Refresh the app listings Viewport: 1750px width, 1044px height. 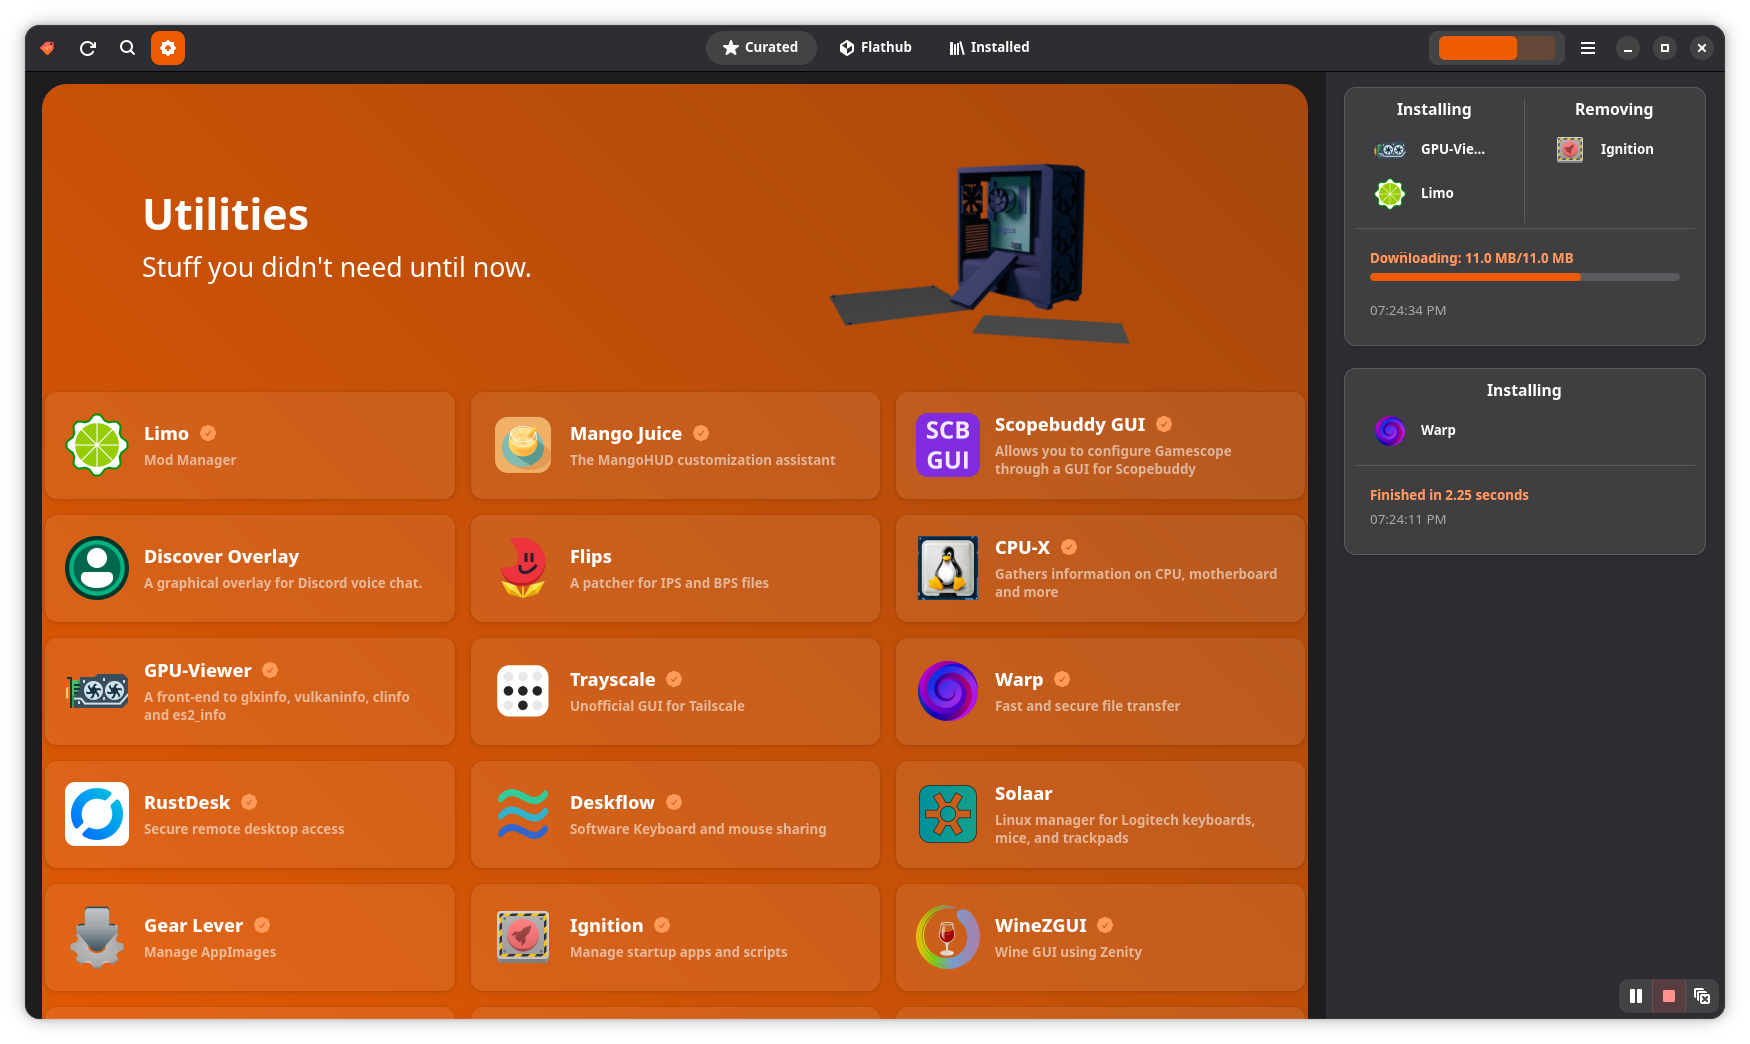point(88,48)
